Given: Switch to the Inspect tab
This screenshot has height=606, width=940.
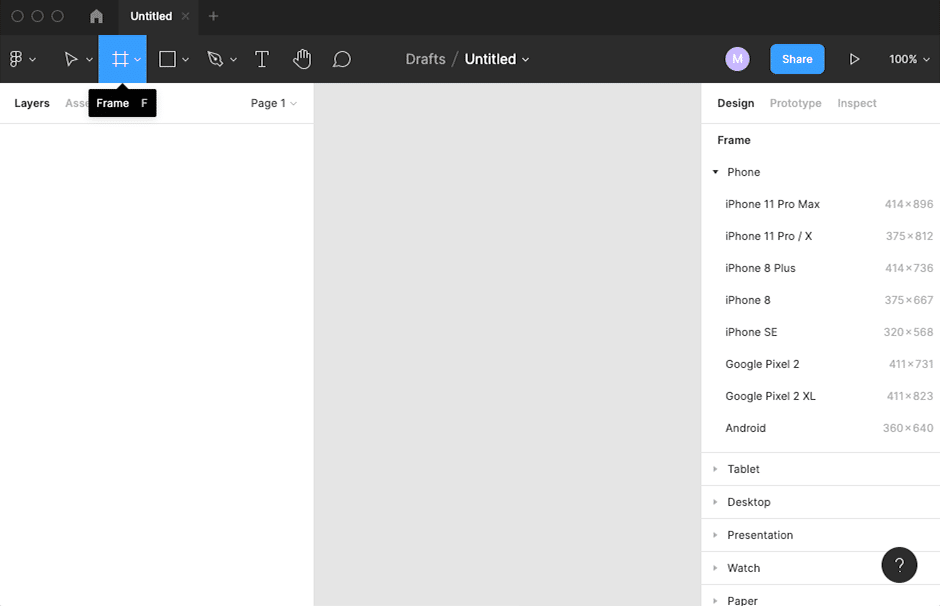Looking at the screenshot, I should tap(857, 103).
